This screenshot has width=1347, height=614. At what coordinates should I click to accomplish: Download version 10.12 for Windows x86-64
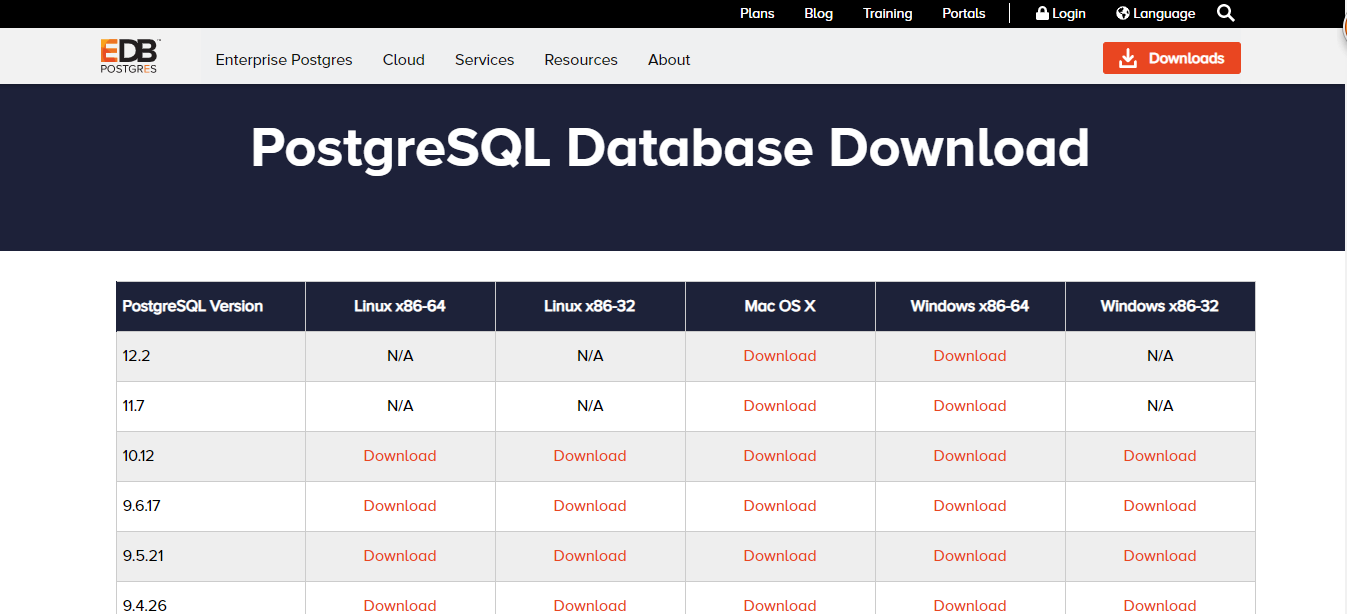pos(970,456)
